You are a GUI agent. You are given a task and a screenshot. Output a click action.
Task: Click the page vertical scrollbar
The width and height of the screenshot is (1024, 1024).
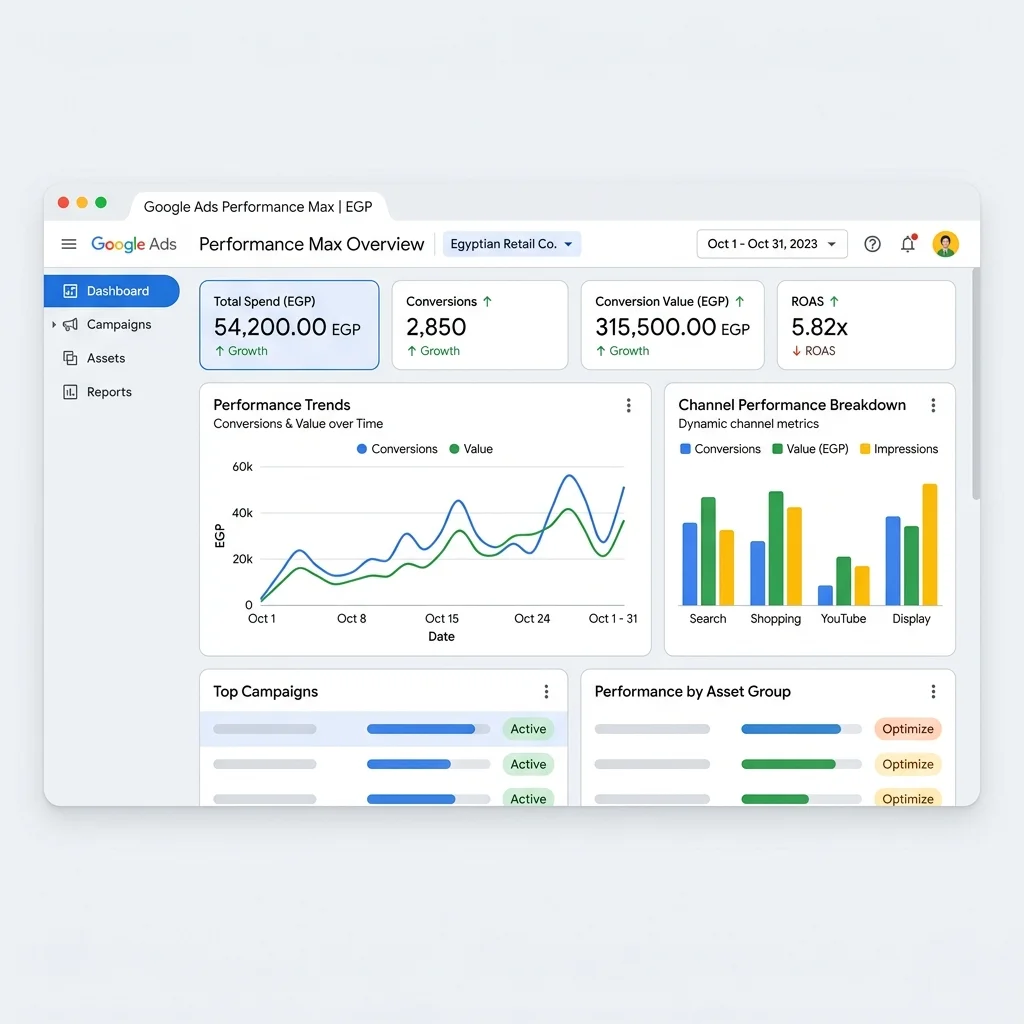976,384
